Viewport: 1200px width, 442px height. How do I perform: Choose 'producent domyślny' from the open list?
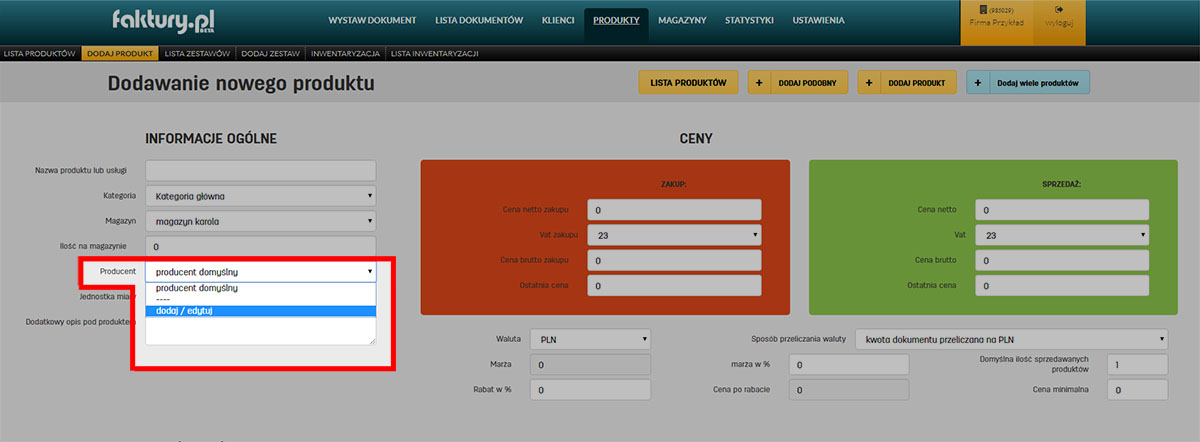point(261,287)
